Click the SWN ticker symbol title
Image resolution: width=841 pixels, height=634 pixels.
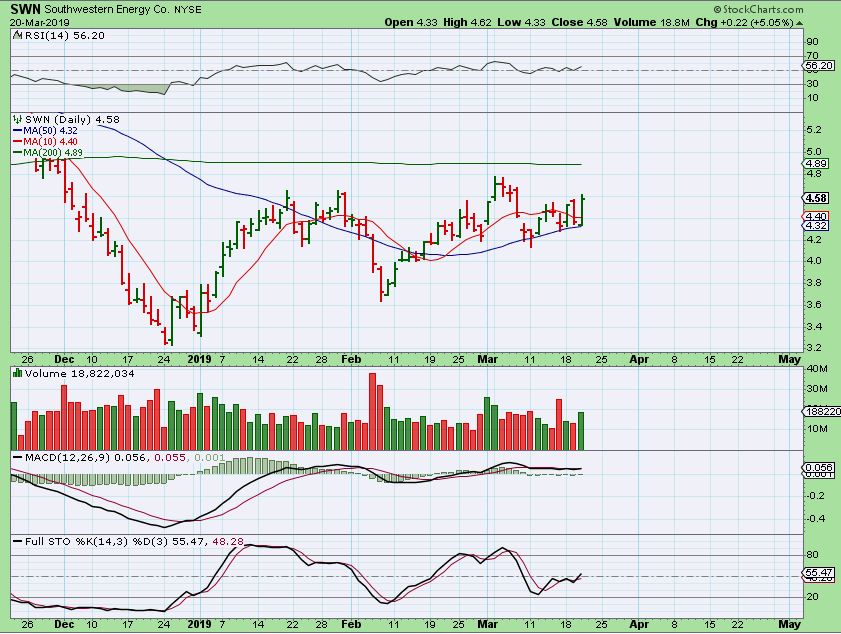(x=25, y=9)
